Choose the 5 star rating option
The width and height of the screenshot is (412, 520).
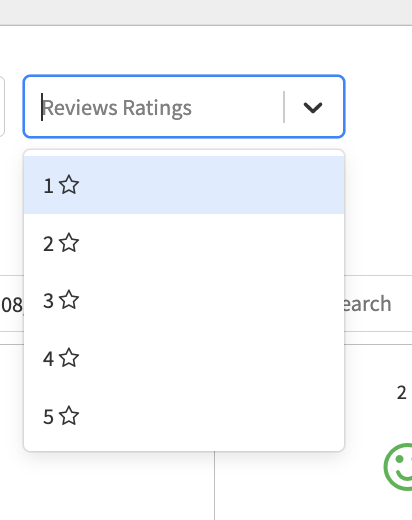tap(184, 416)
